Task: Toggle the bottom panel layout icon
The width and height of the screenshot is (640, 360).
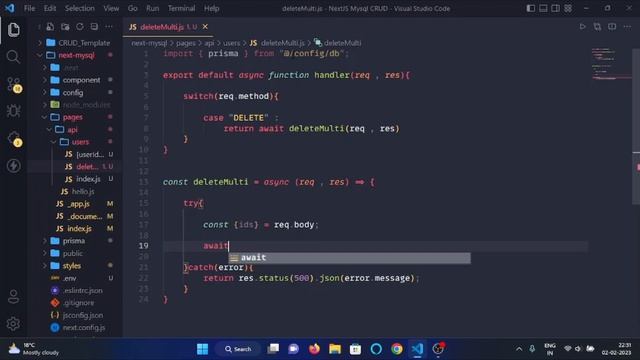Action: (543, 8)
